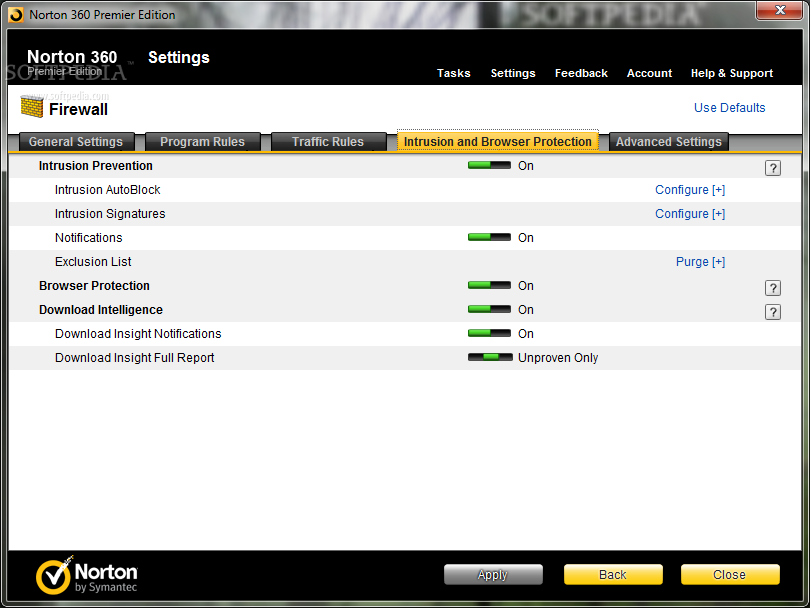The width and height of the screenshot is (810, 608).
Task: Disable Download Insight Notifications switch
Action: point(489,333)
